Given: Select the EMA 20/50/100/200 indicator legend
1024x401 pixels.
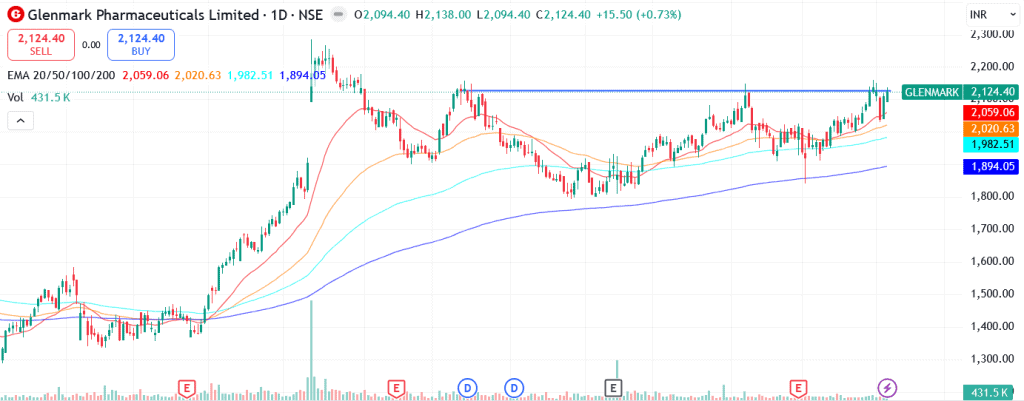Looking at the screenshot, I should 59,75.
